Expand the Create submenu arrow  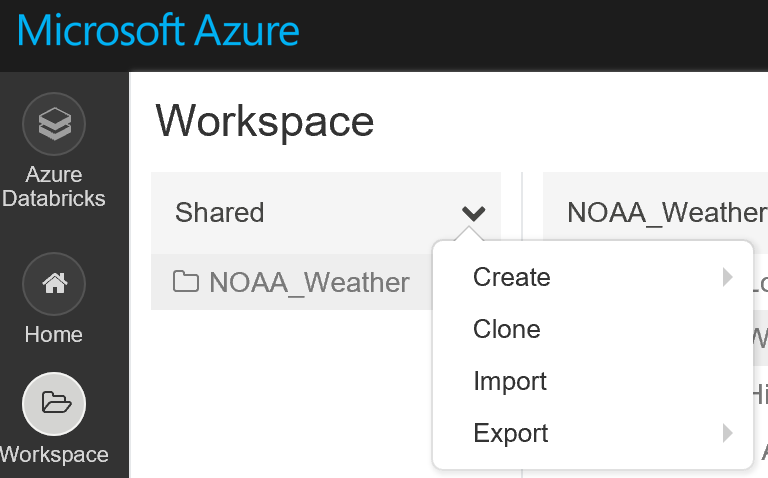pyautogui.click(x=728, y=277)
